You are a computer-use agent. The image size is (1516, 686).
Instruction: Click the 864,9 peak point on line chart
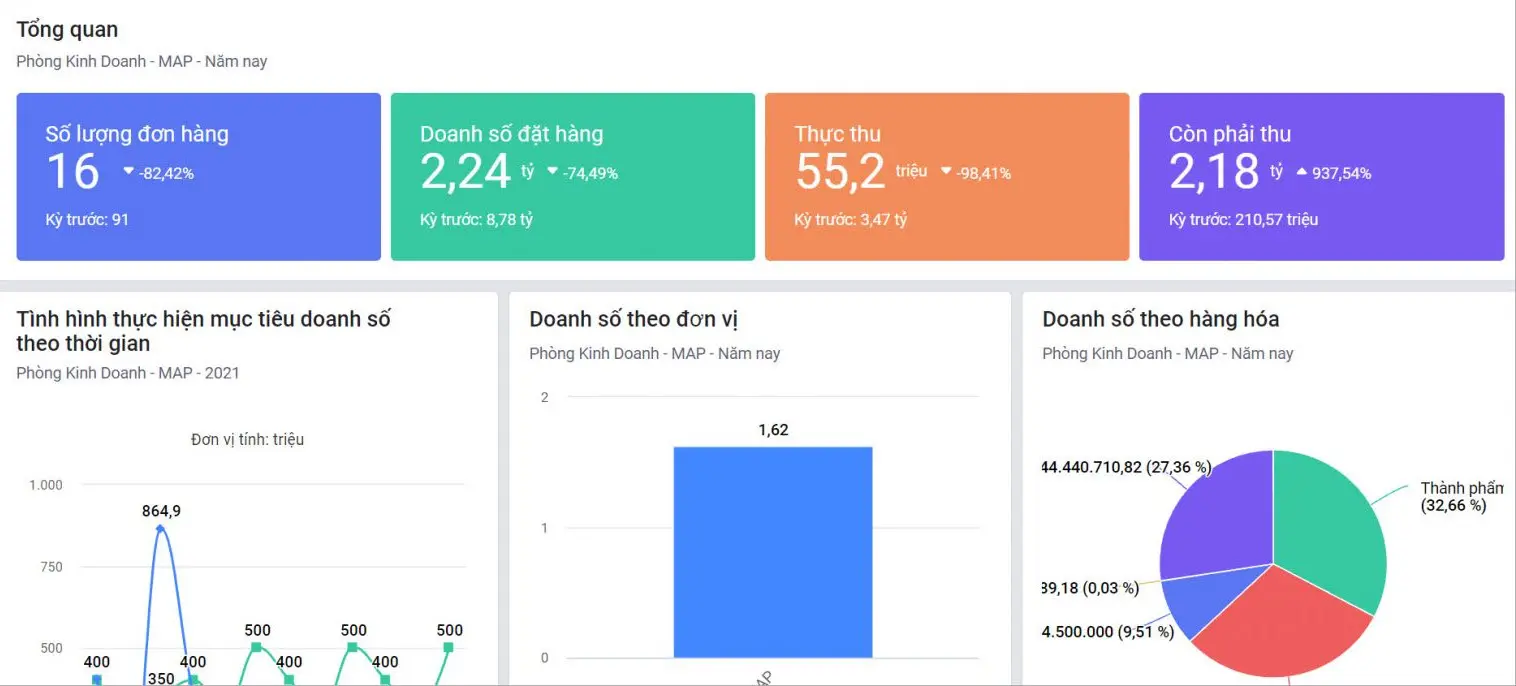click(161, 528)
